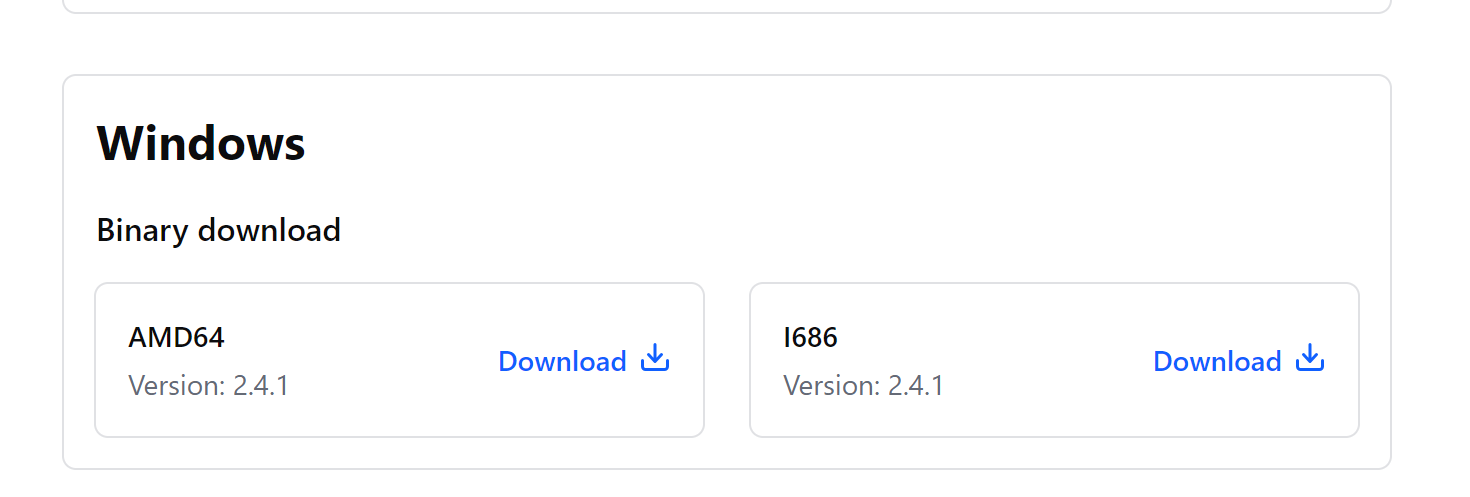This screenshot has height=497, width=1470.
Task: Click the word download in the subheading
Action: (269, 231)
